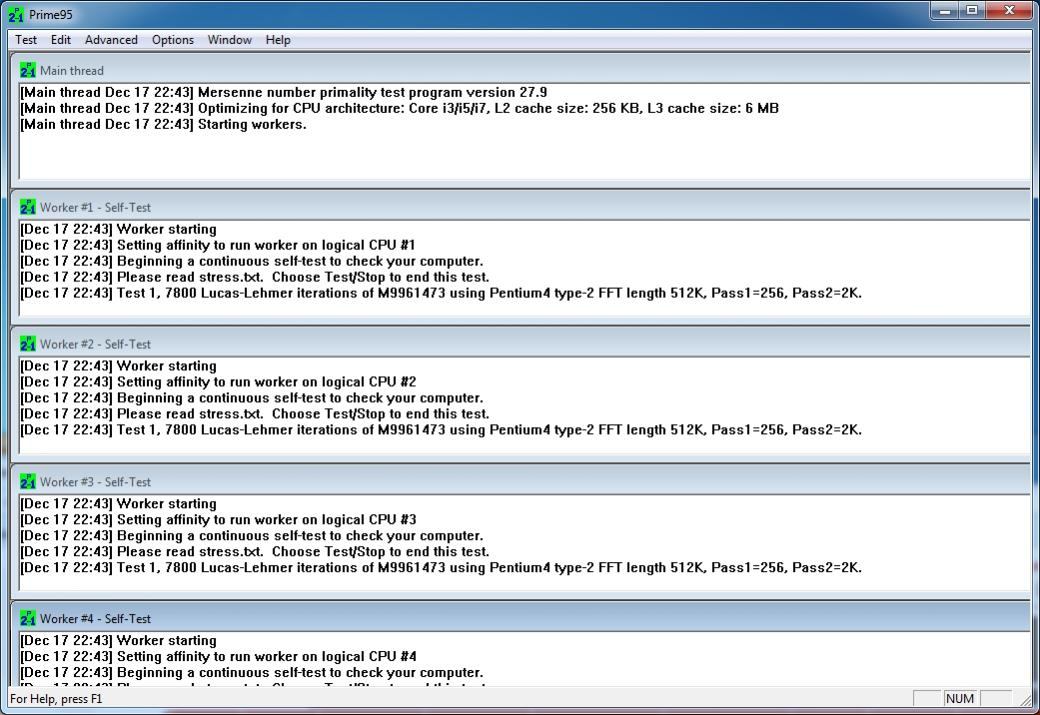The image size is (1040, 715).
Task: Click the NUM indicator in status bar
Action: tap(960, 698)
